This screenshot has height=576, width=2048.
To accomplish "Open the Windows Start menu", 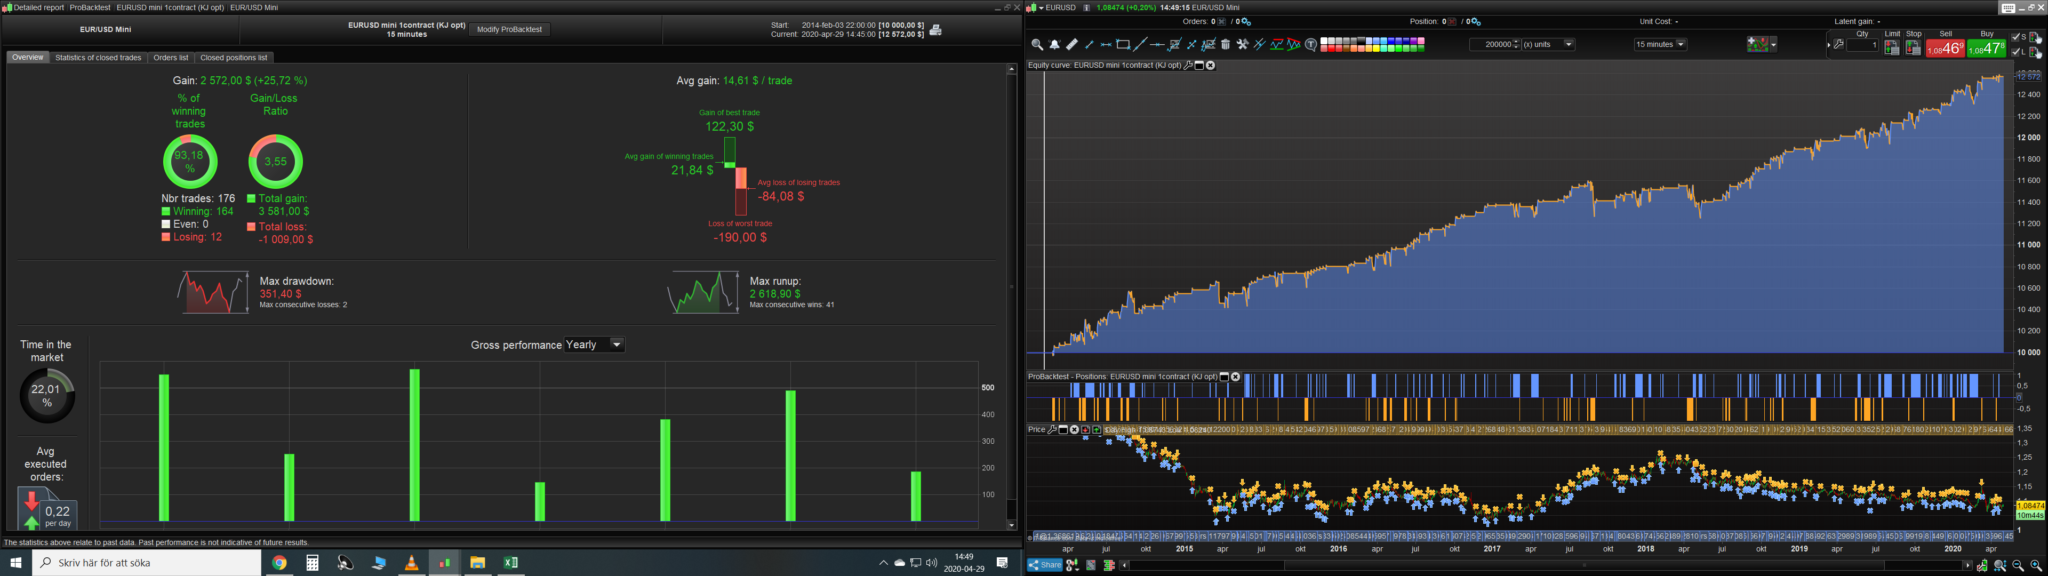I will [15, 563].
